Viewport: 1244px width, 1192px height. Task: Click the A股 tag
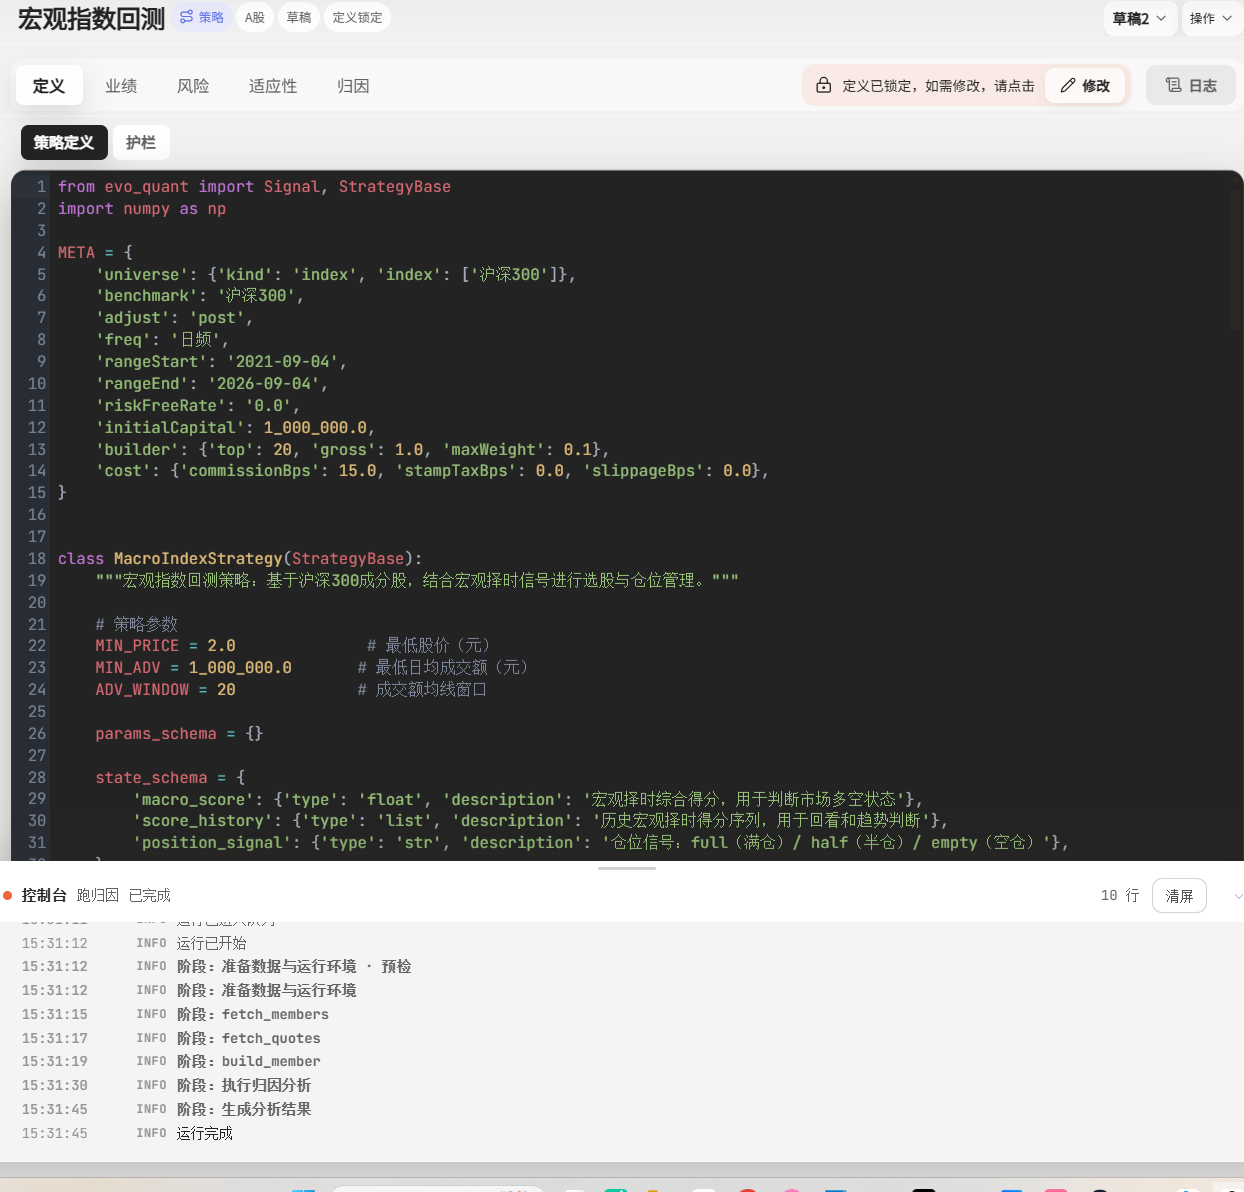pos(255,17)
